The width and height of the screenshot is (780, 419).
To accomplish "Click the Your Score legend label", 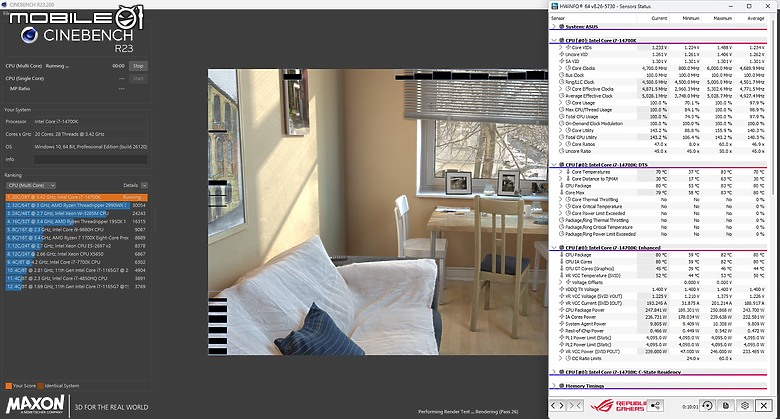I will pyautogui.click(x=24, y=386).
